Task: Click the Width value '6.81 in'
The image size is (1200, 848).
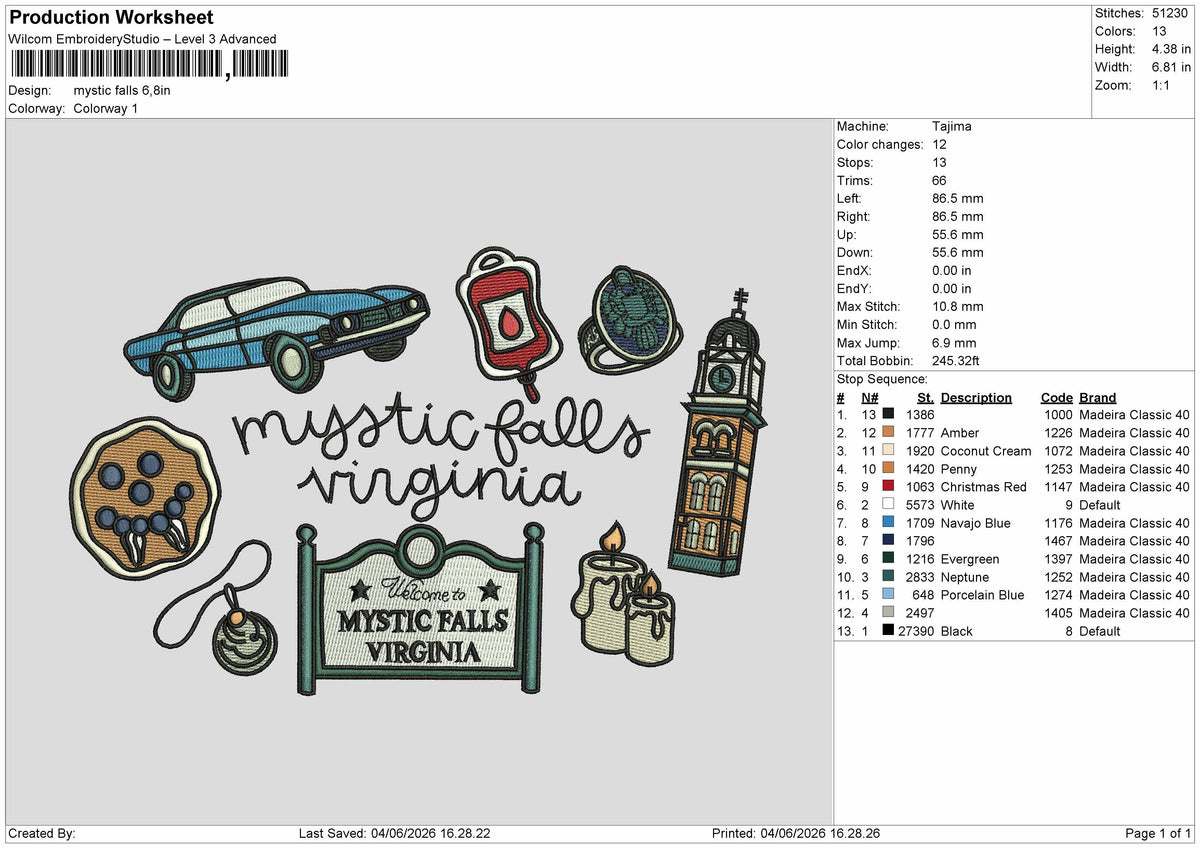Action: tap(1173, 67)
